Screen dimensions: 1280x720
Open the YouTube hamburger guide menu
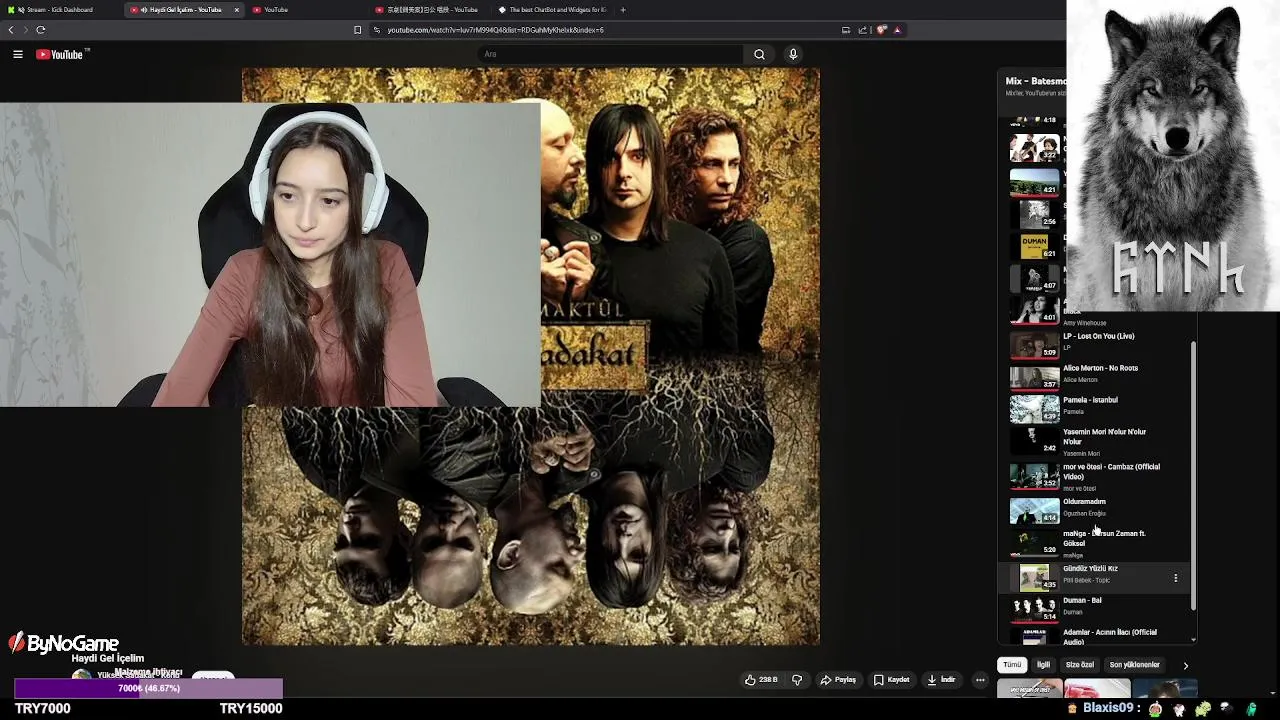pos(18,54)
